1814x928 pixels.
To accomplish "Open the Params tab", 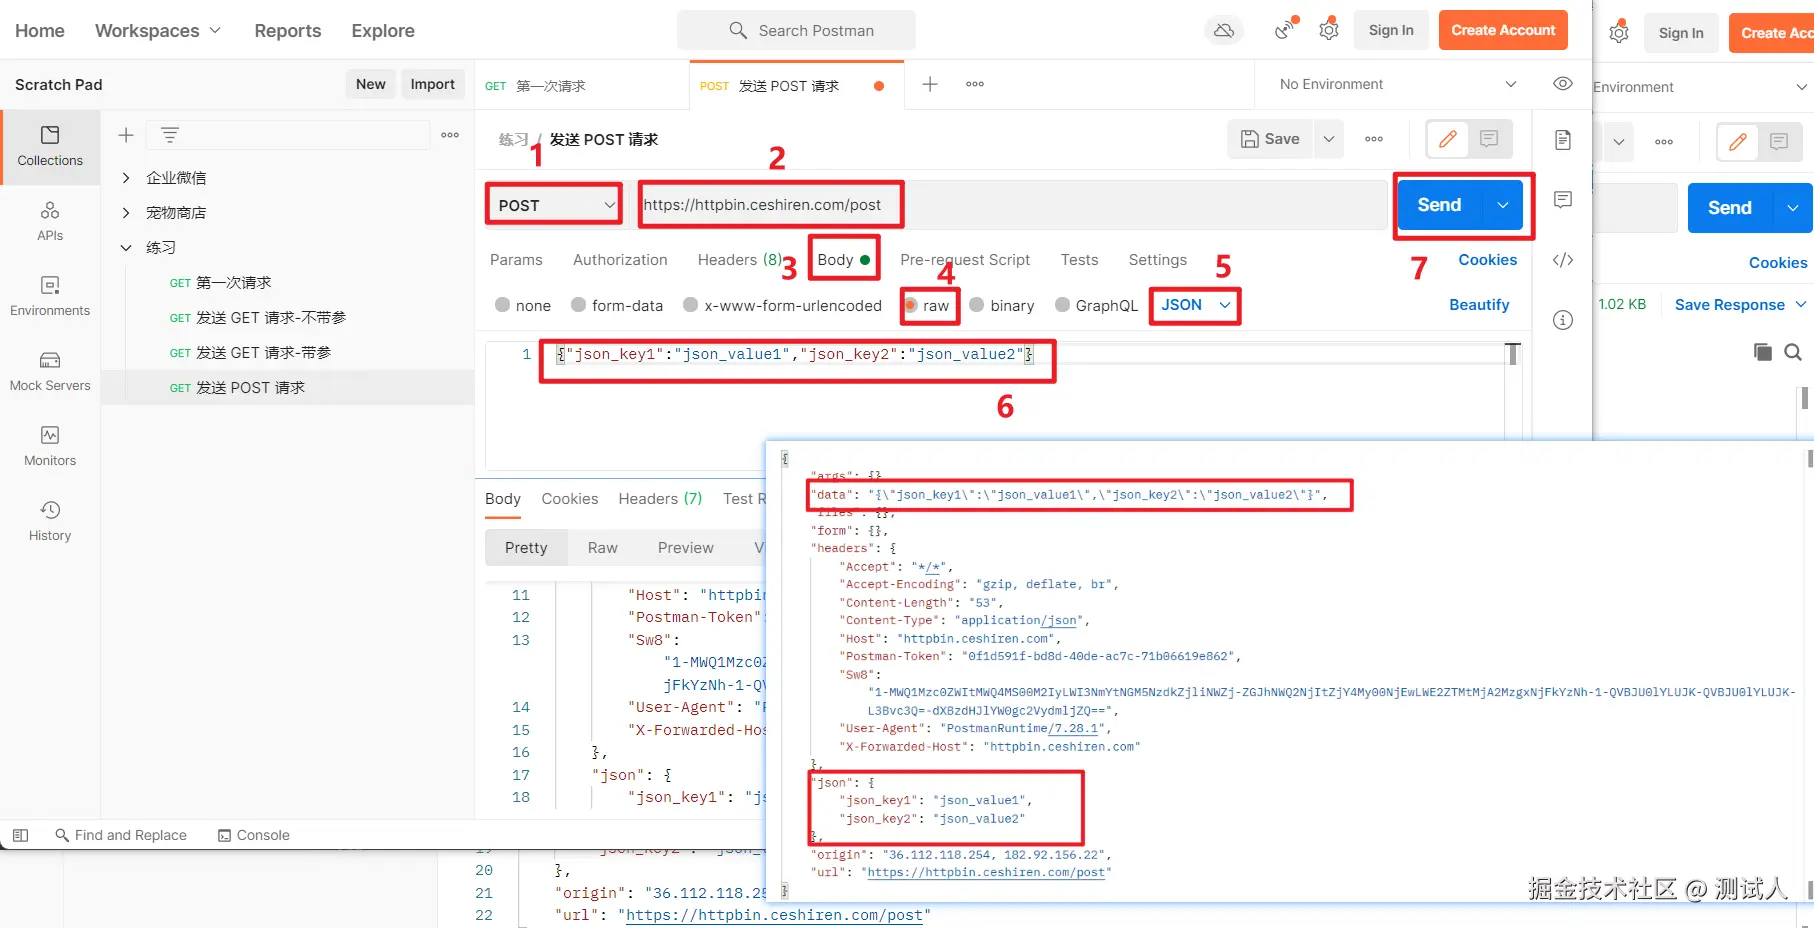I will [x=516, y=260].
